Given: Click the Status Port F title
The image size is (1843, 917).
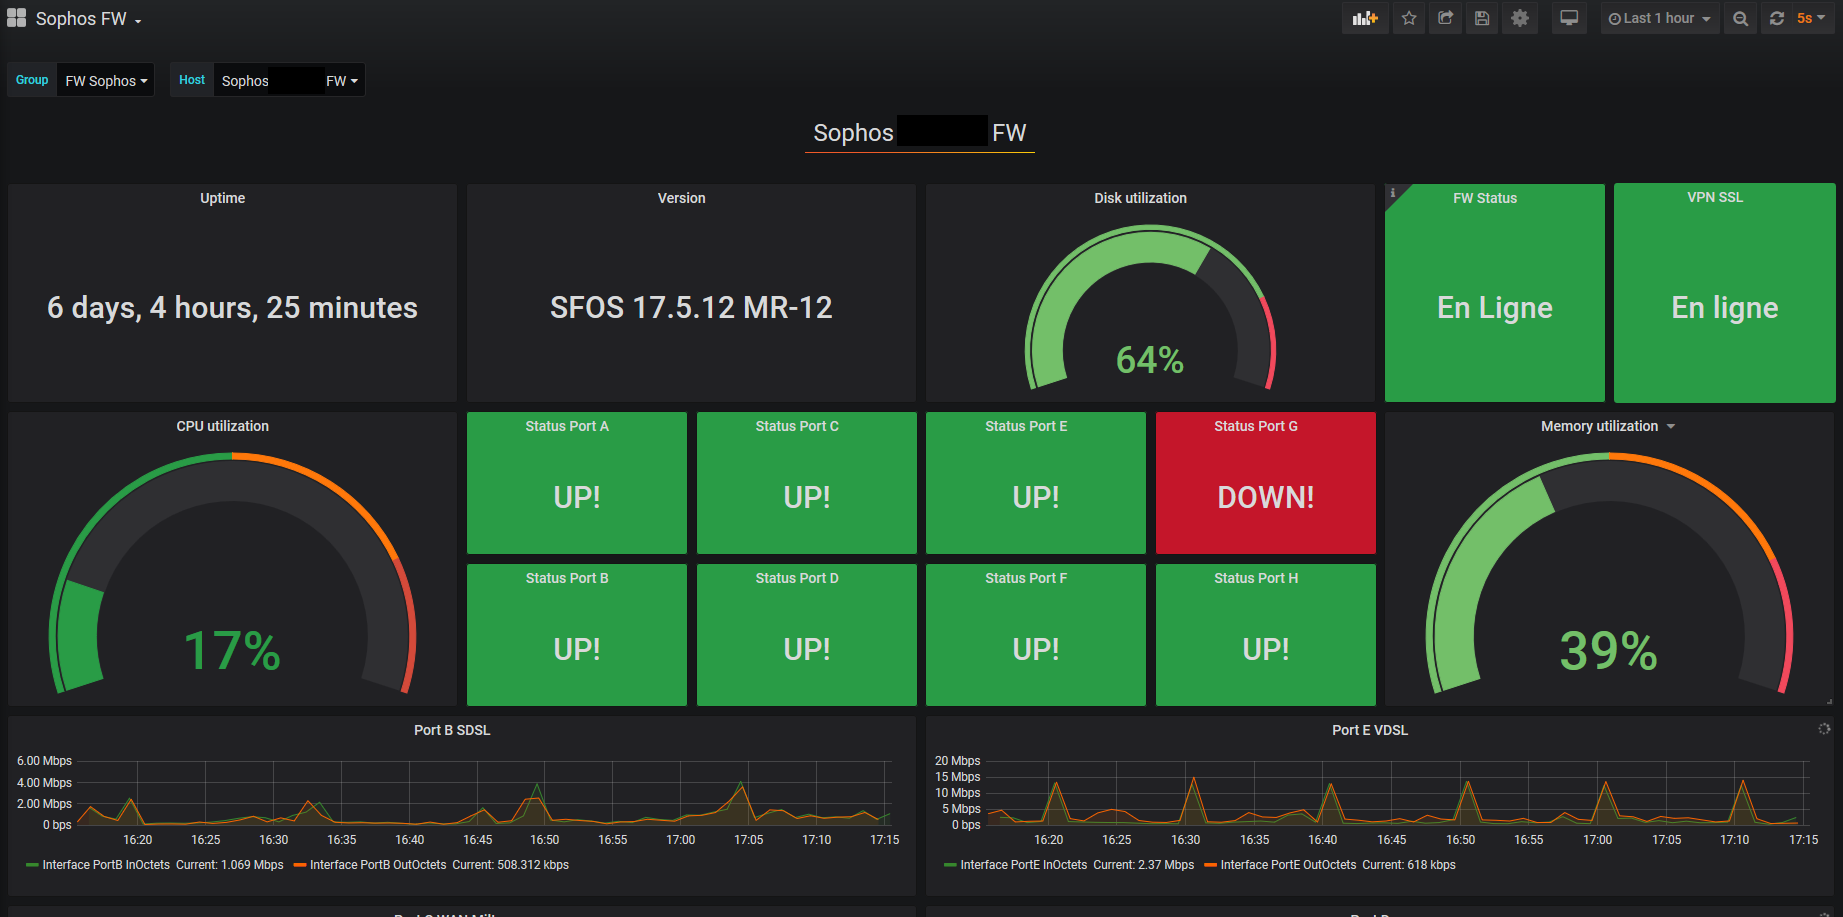Looking at the screenshot, I should [x=1026, y=578].
